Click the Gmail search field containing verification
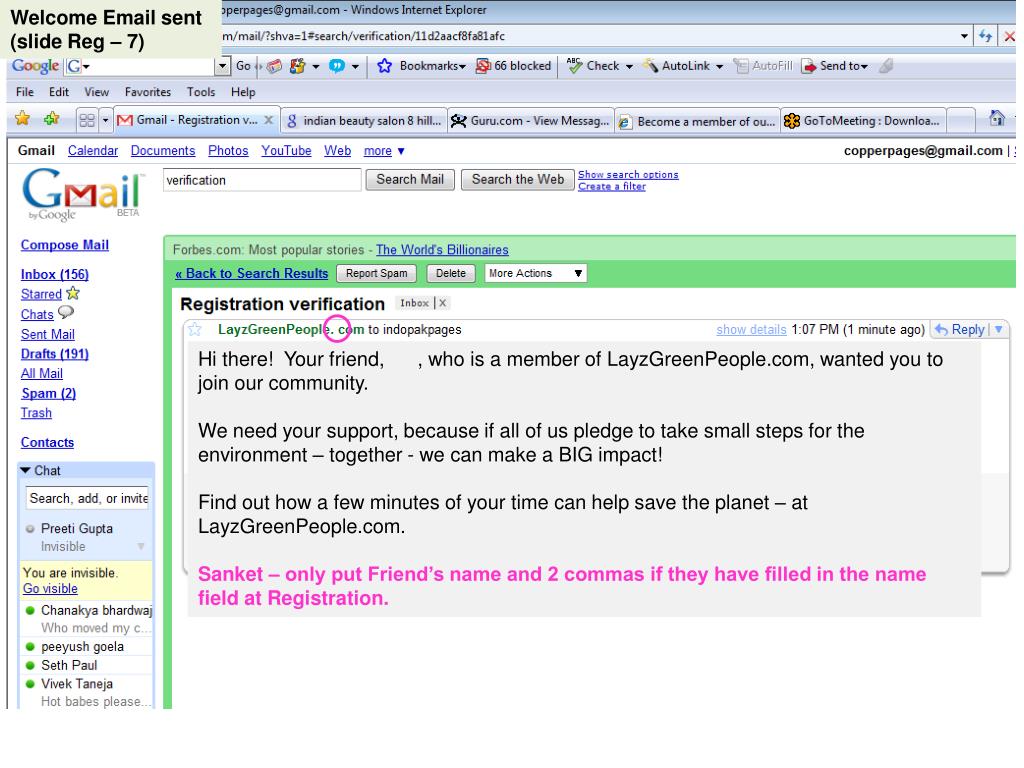The height and width of the screenshot is (768, 1024). (x=262, y=180)
